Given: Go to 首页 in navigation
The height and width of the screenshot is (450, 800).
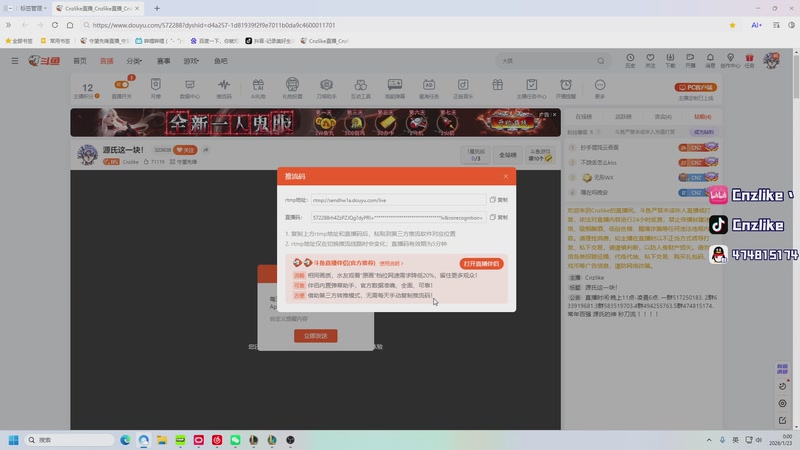Looking at the screenshot, I should tap(80, 61).
